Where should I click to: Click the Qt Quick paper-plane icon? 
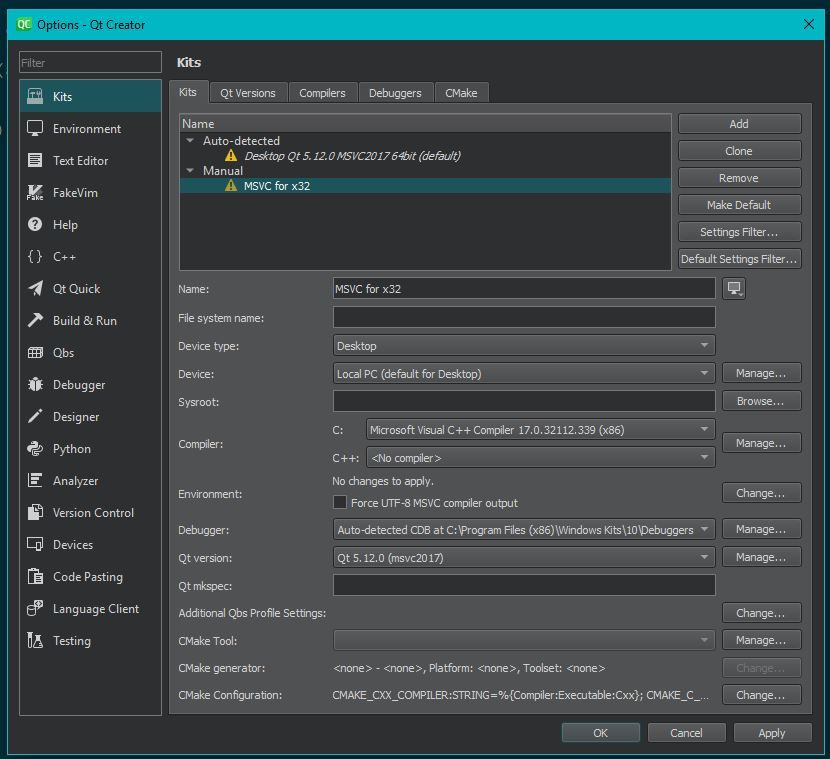pyautogui.click(x=35, y=289)
